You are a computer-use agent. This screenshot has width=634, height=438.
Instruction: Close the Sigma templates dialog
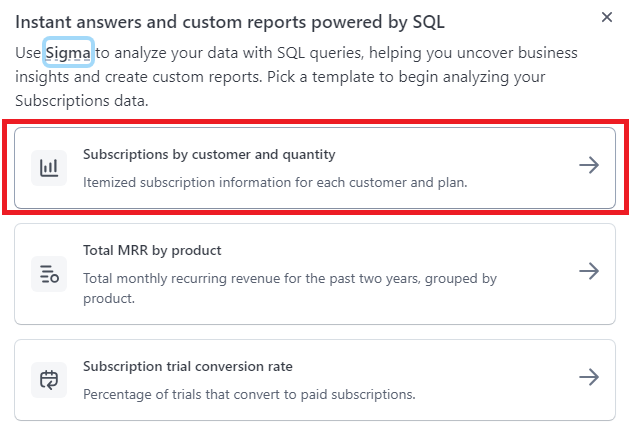(607, 18)
